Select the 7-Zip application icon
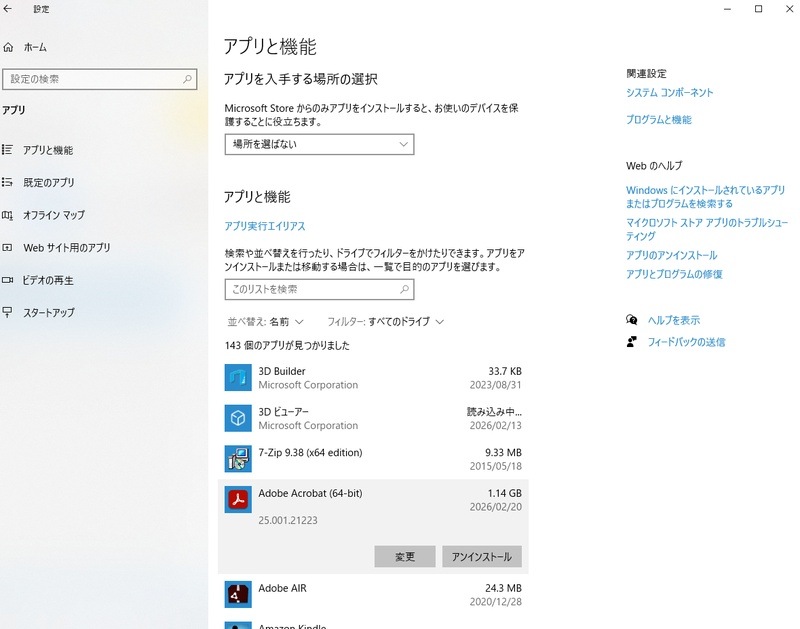Image resolution: width=800 pixels, height=629 pixels. (237, 459)
